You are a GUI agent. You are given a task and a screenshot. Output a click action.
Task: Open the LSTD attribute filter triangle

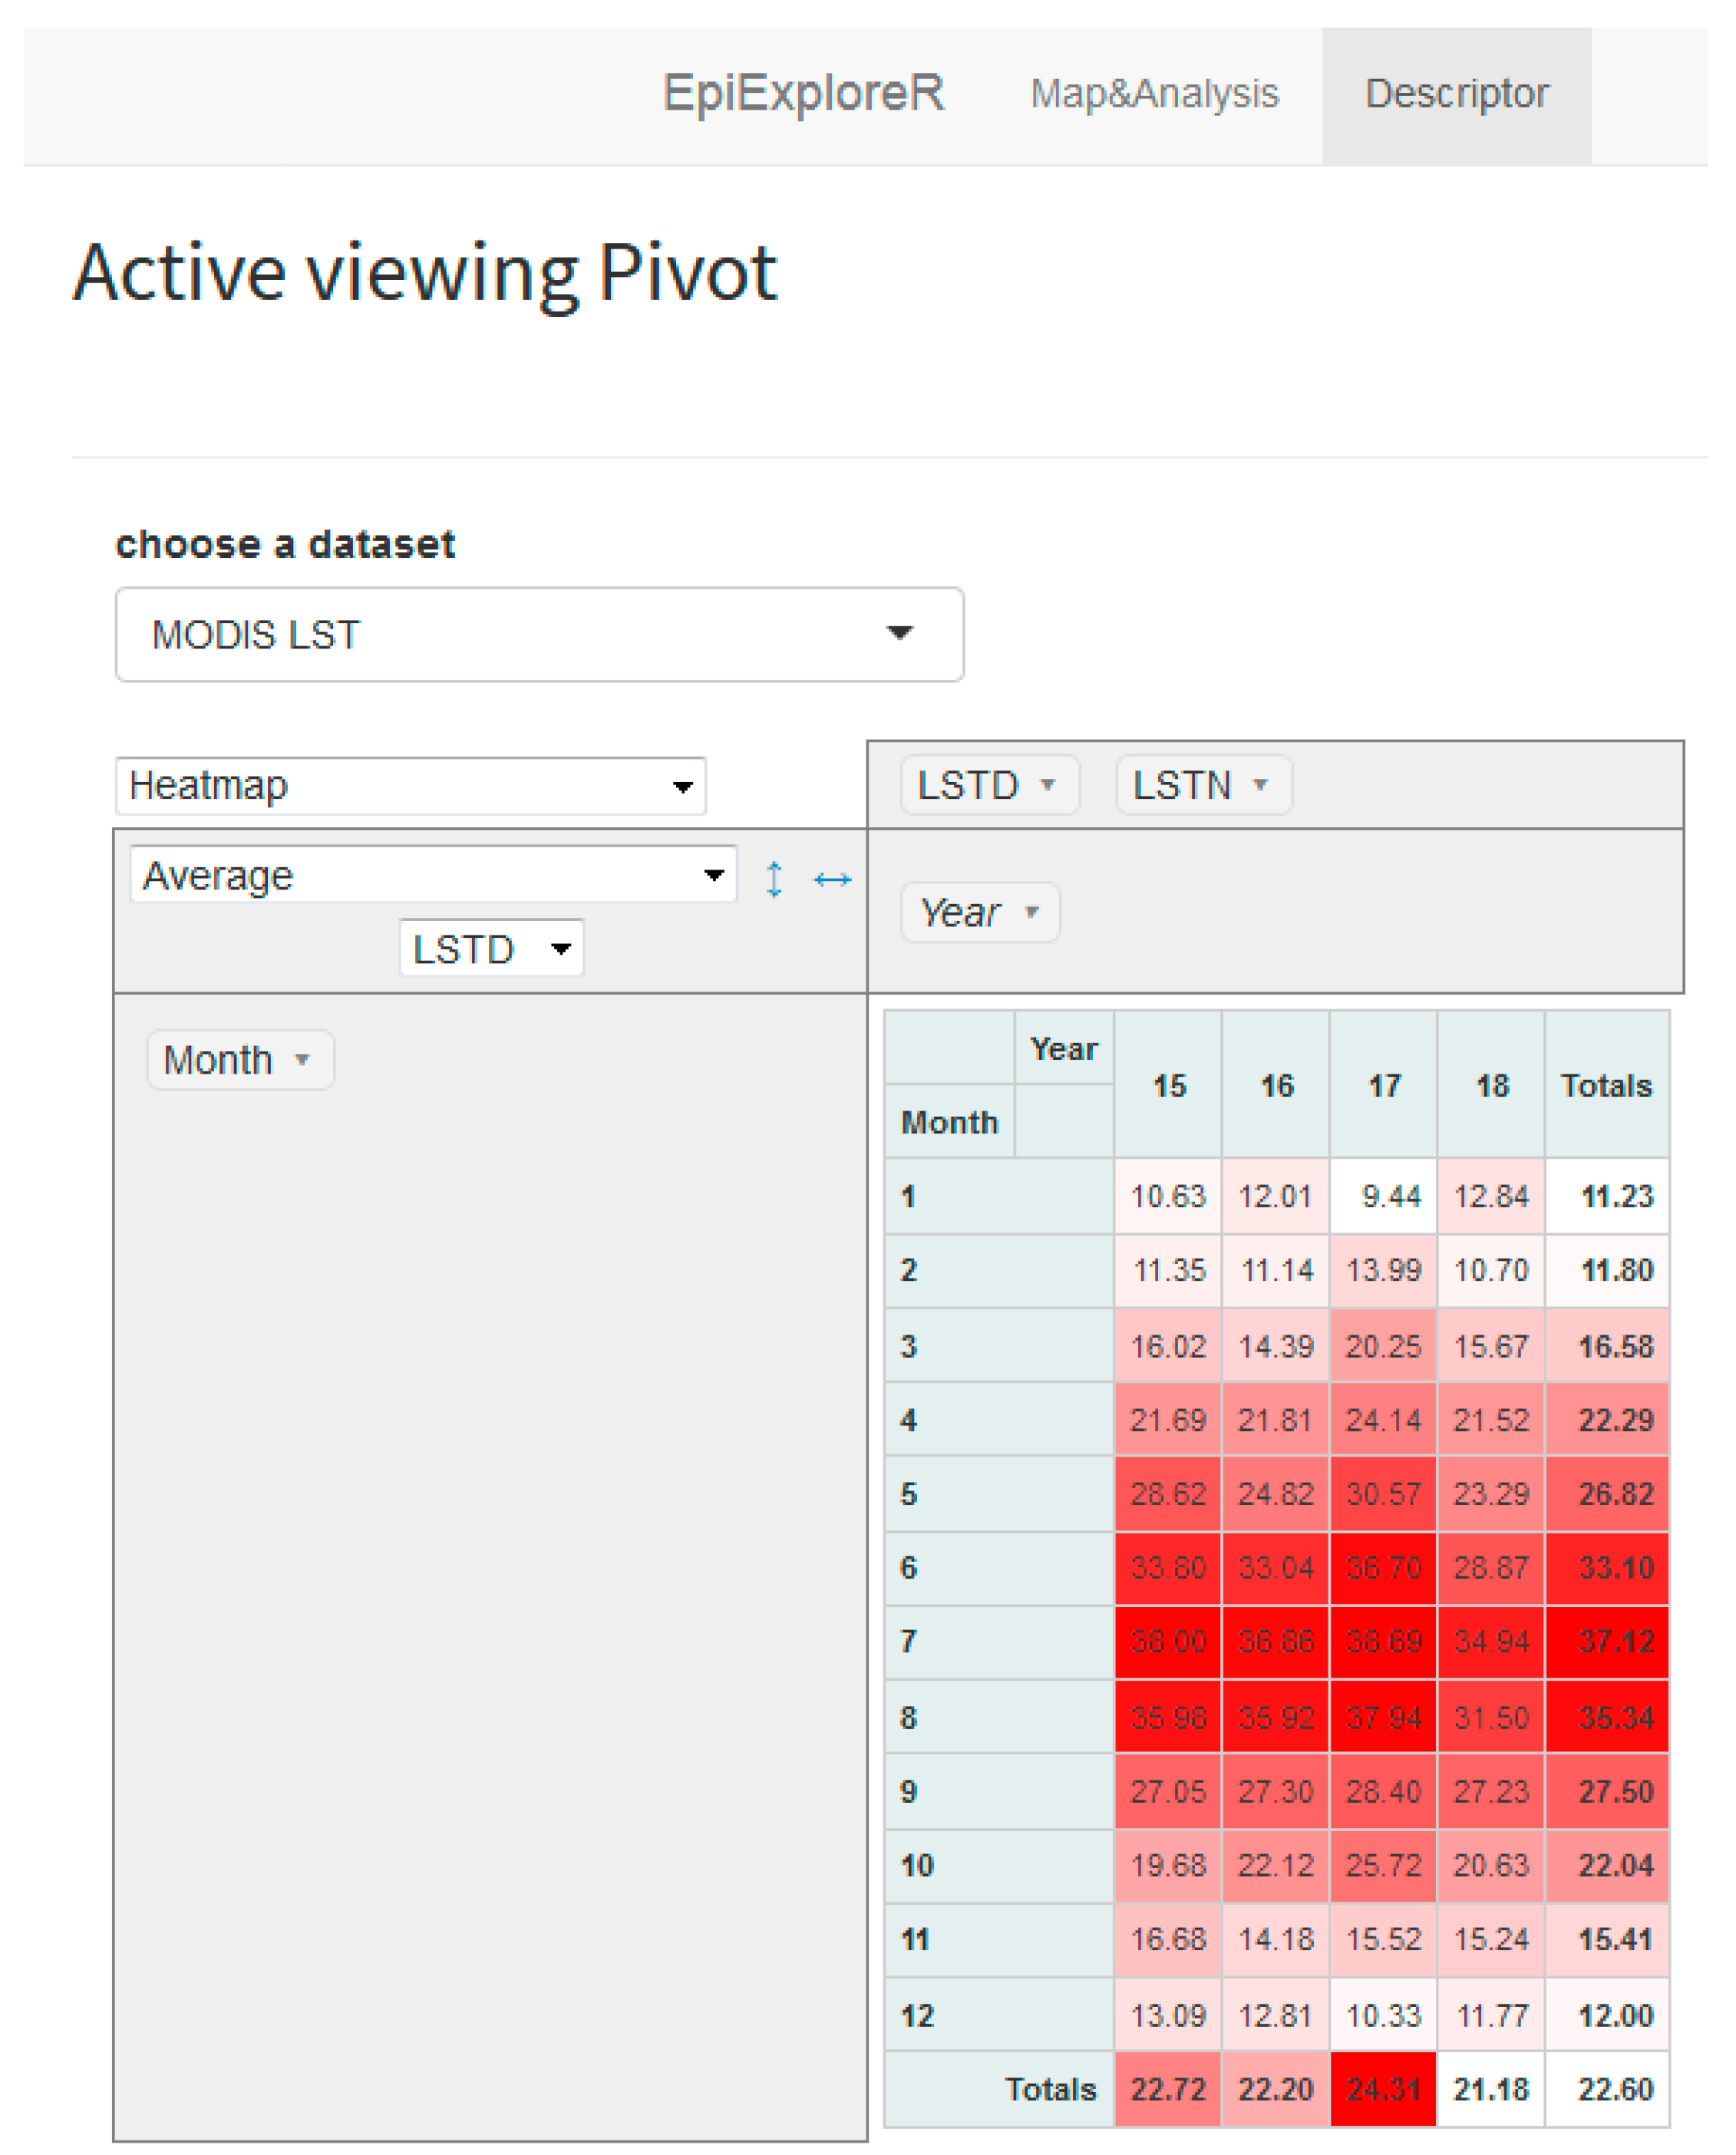tap(1047, 785)
